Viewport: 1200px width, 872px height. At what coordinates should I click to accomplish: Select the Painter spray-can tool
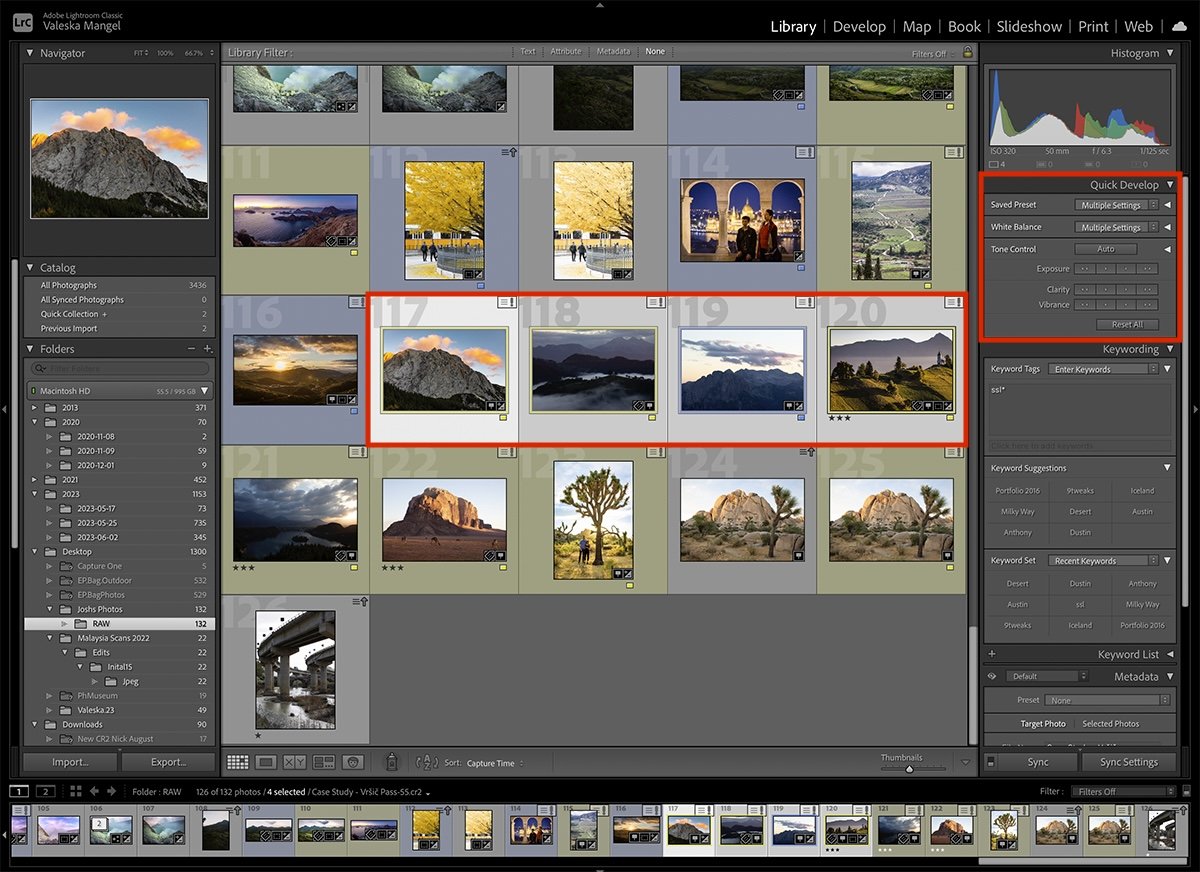pos(392,761)
